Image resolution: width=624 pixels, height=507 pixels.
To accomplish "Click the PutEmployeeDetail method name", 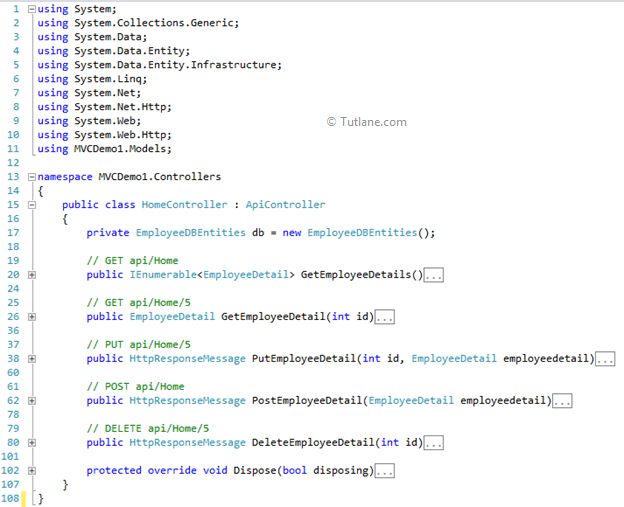I will 304,359.
